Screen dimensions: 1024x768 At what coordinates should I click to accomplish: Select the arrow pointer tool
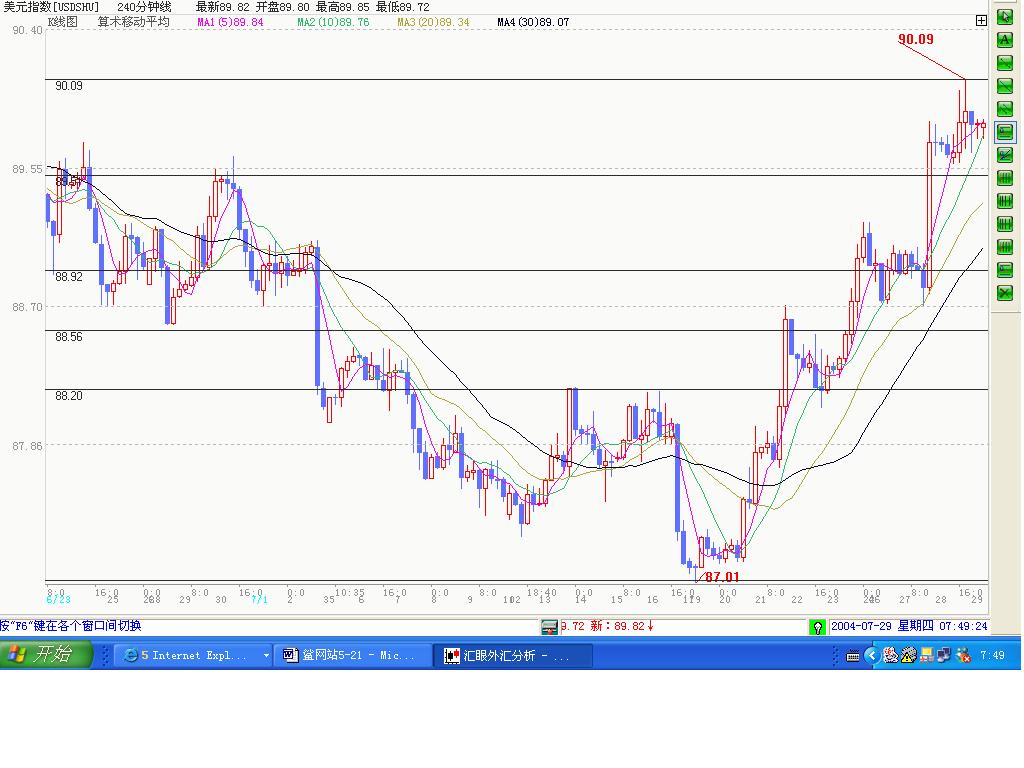1005,17
